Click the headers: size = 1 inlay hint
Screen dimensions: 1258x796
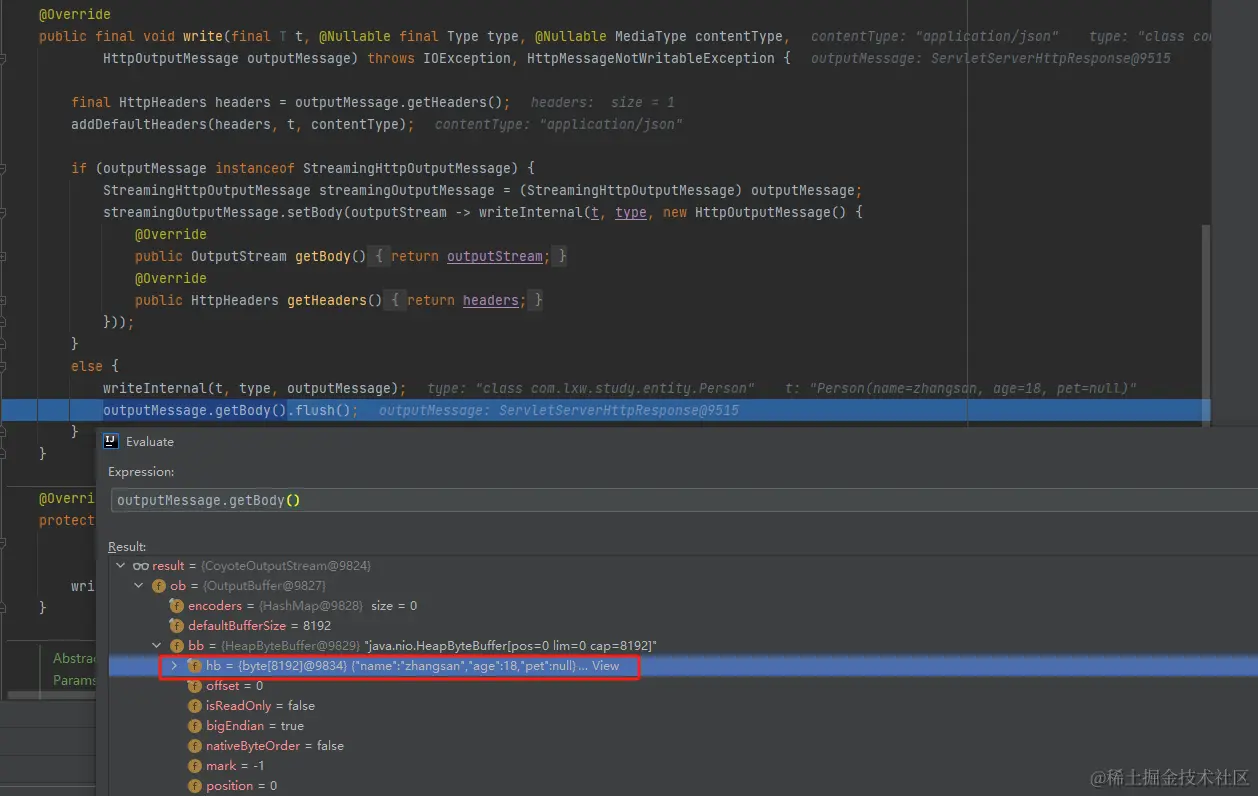click(602, 102)
